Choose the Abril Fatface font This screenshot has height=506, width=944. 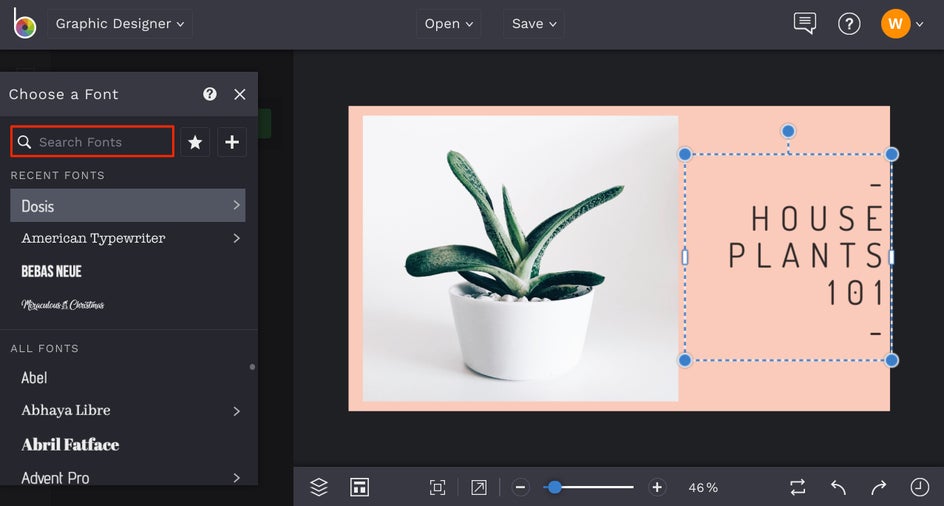(70, 444)
